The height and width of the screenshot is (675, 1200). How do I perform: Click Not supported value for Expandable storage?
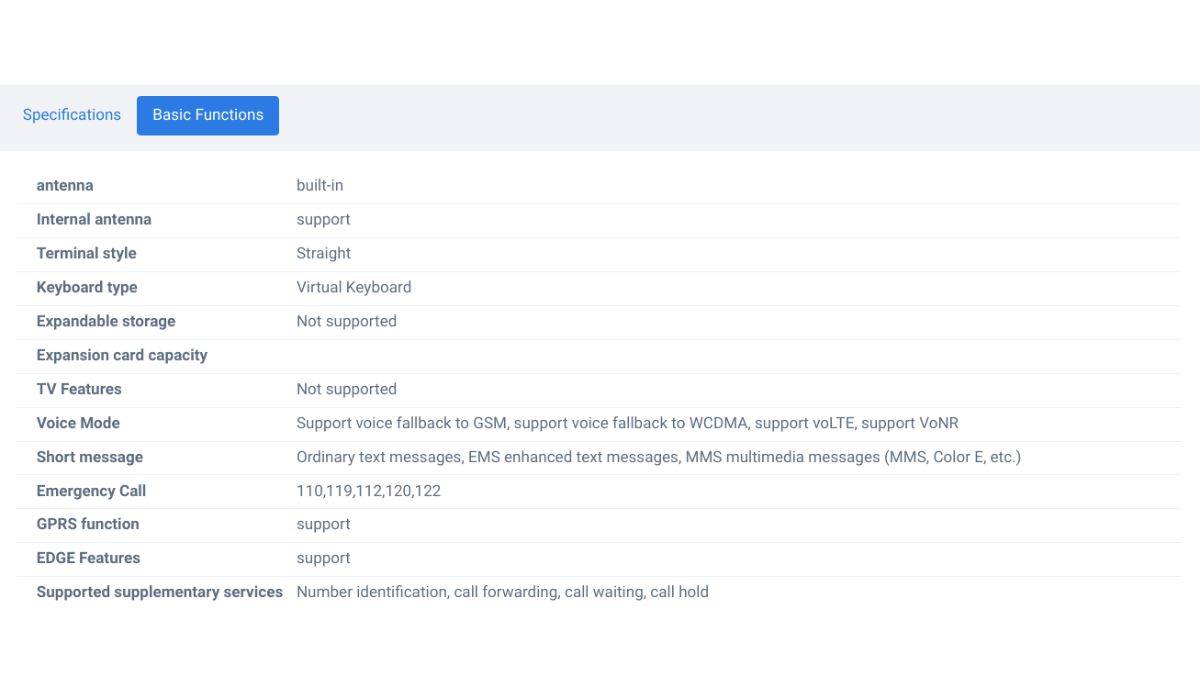(x=346, y=322)
